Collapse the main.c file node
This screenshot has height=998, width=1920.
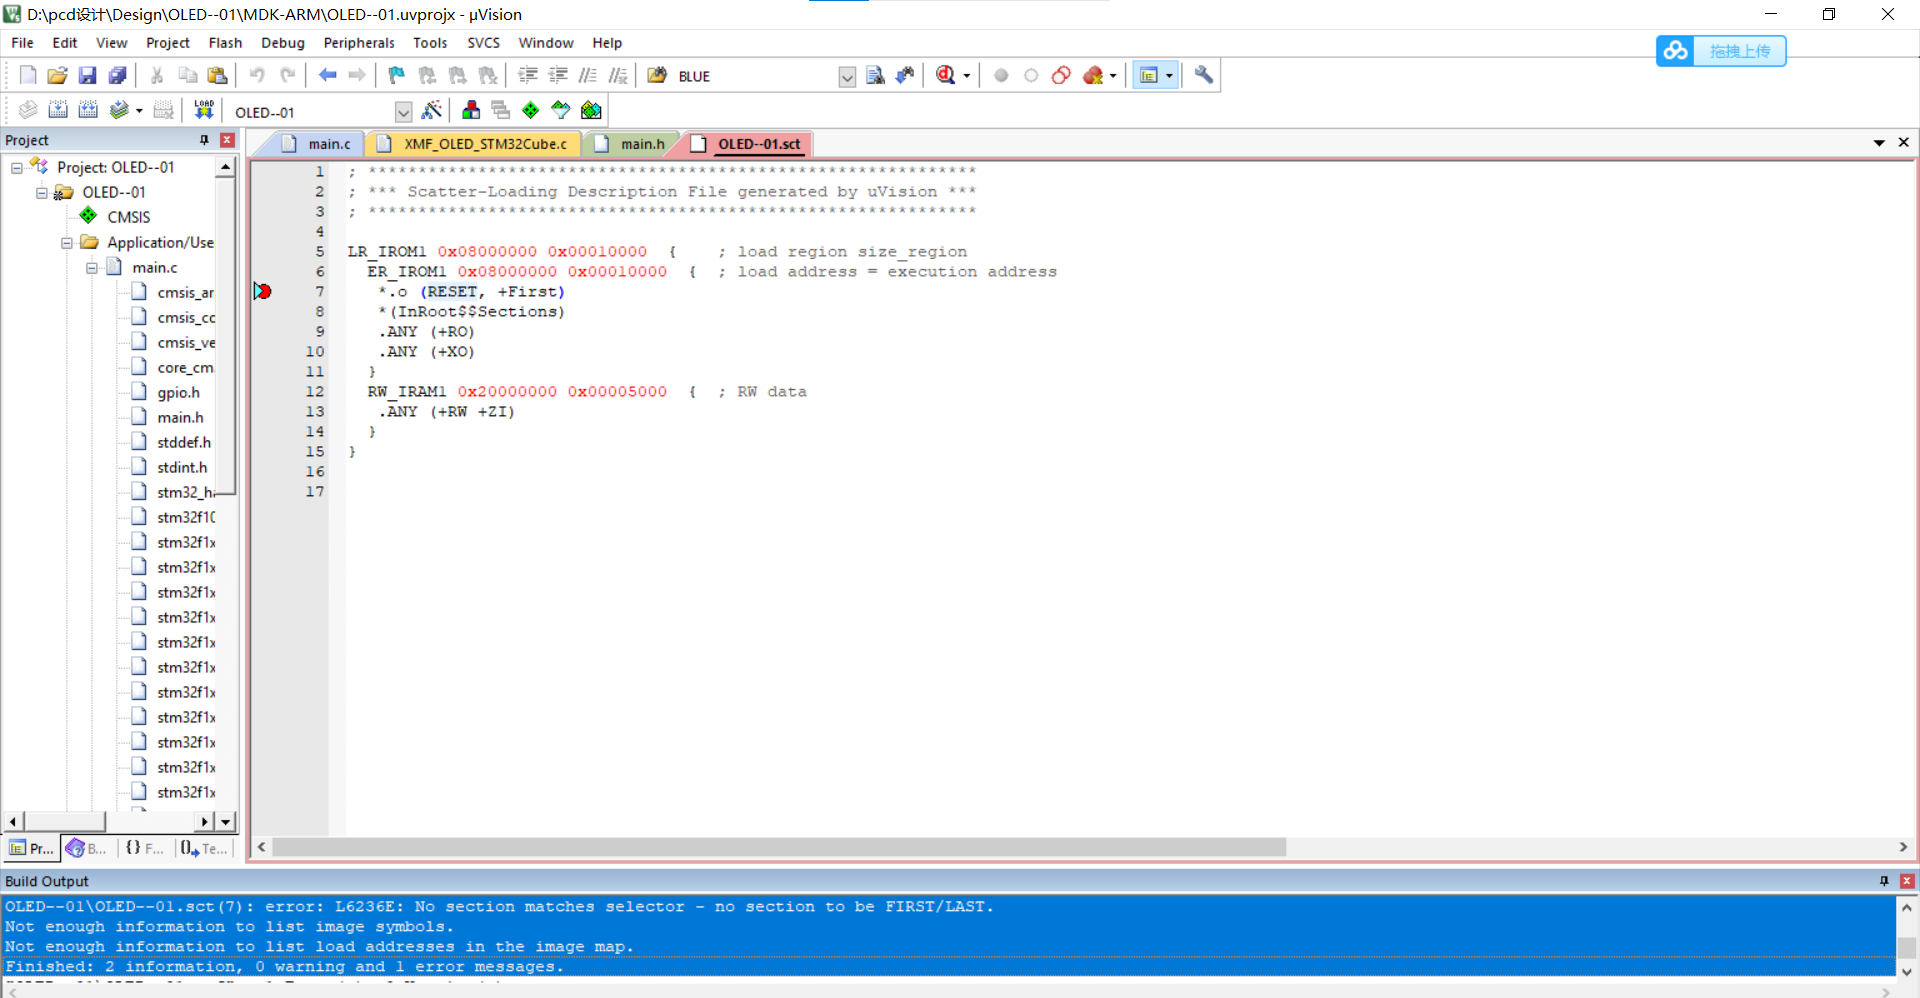click(92, 268)
